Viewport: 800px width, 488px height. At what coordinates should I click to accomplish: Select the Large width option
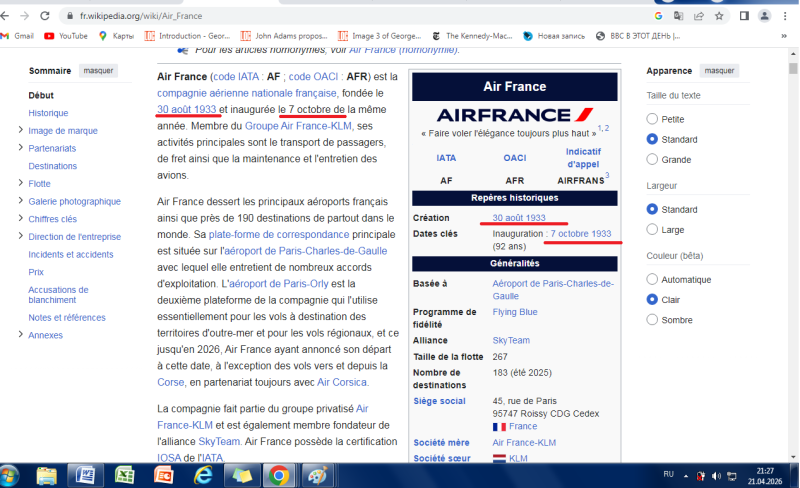(x=653, y=229)
